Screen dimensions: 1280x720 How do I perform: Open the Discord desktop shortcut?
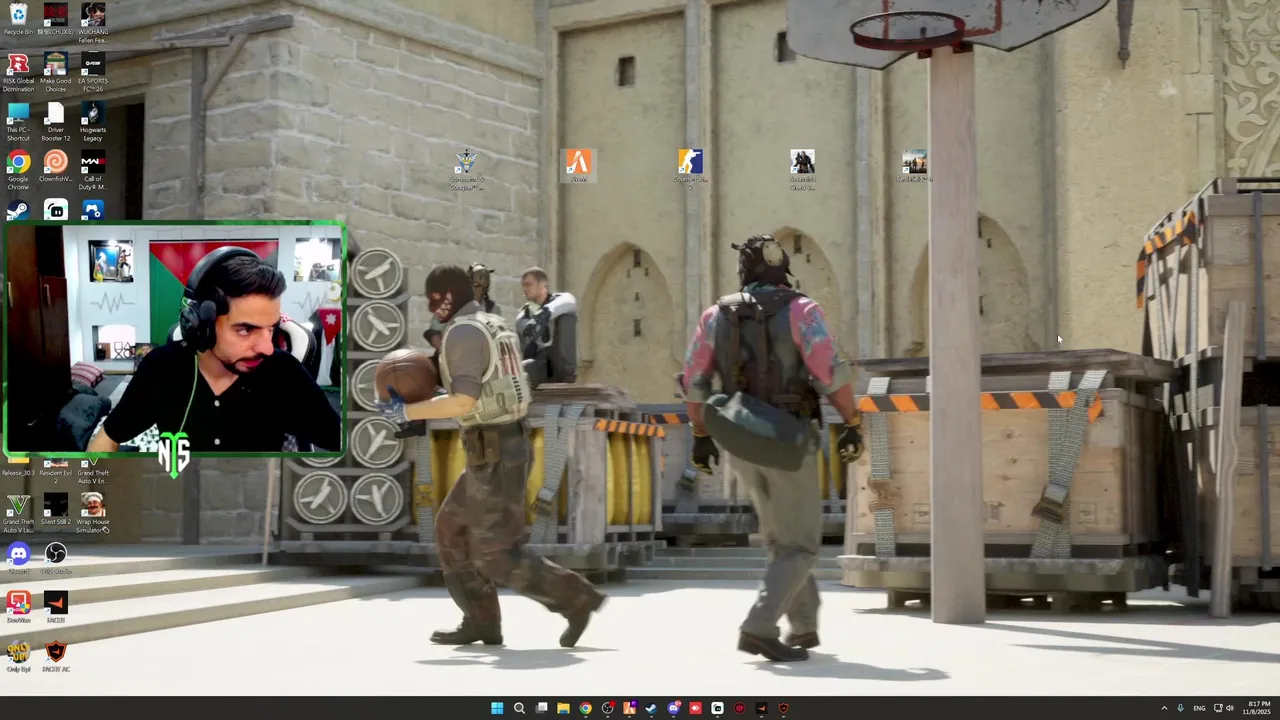18,558
